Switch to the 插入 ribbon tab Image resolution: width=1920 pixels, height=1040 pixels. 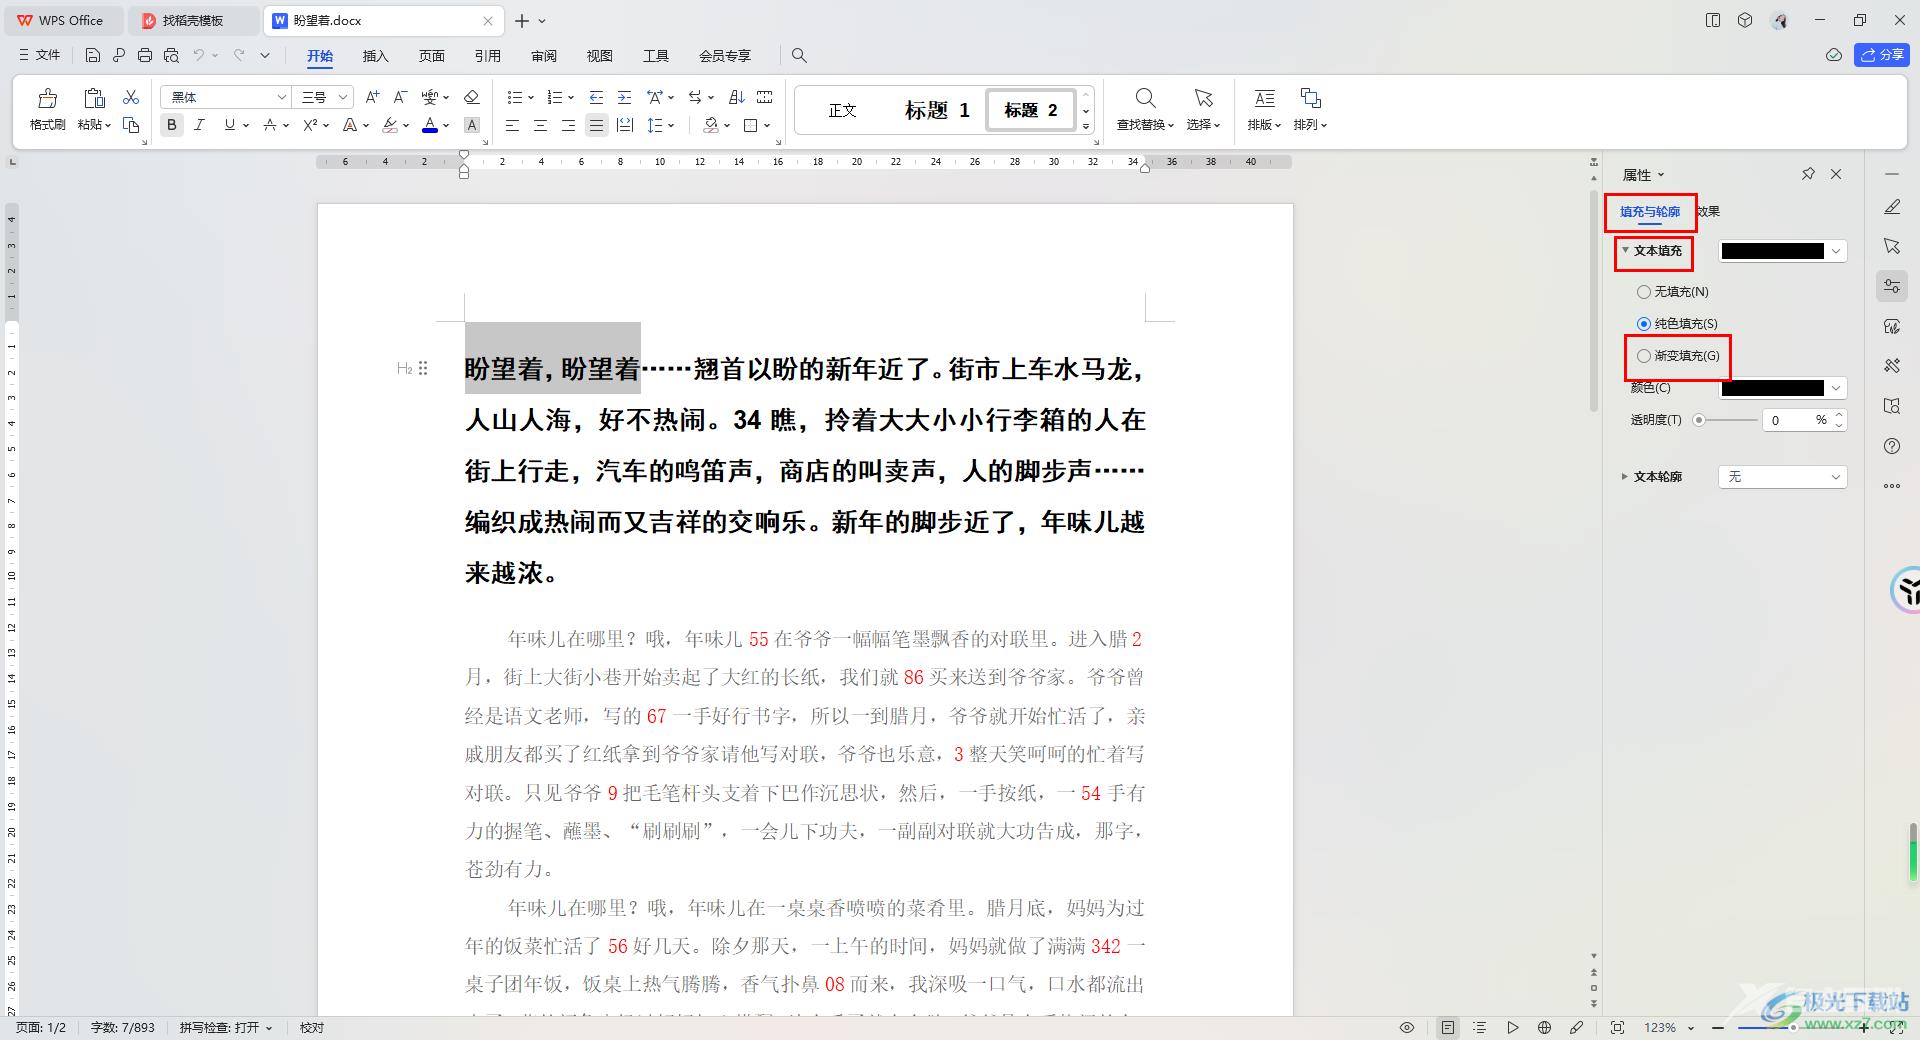pos(375,56)
